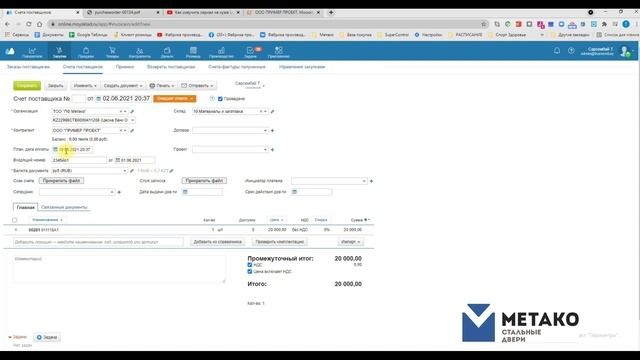Viewport: 640px width, 360px height.
Task: Open the Отправить dropdown
Action: [198, 86]
